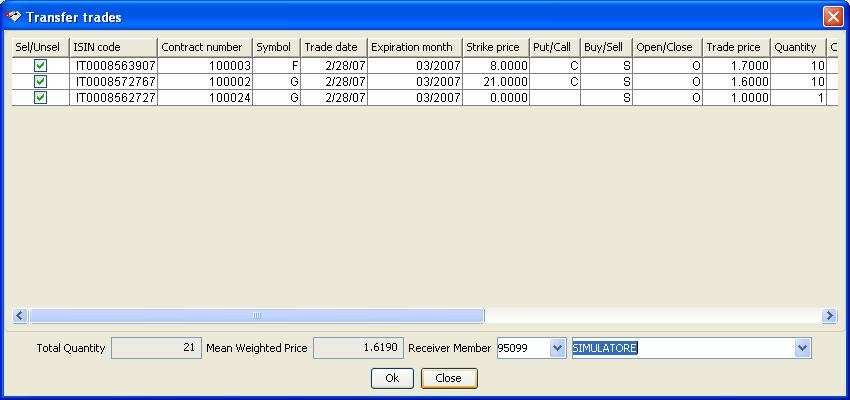
Task: Click the Strike price column header
Action: 496,47
